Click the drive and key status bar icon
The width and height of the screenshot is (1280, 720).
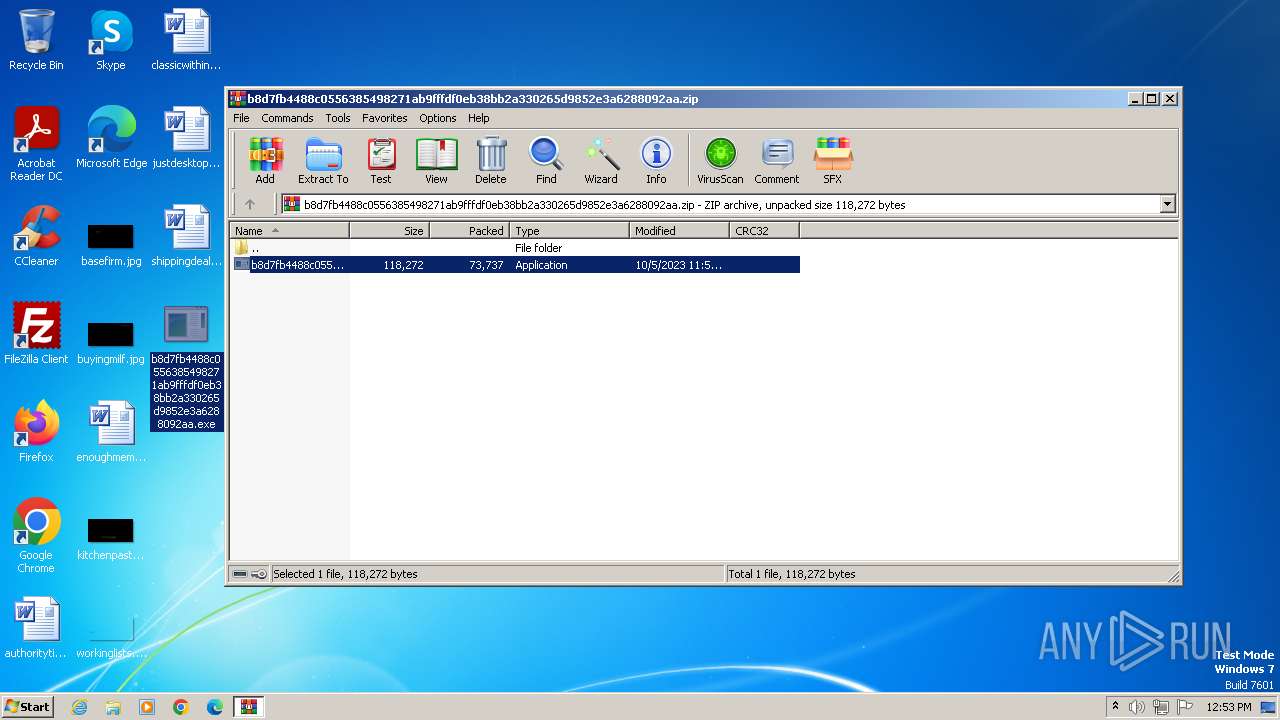249,574
